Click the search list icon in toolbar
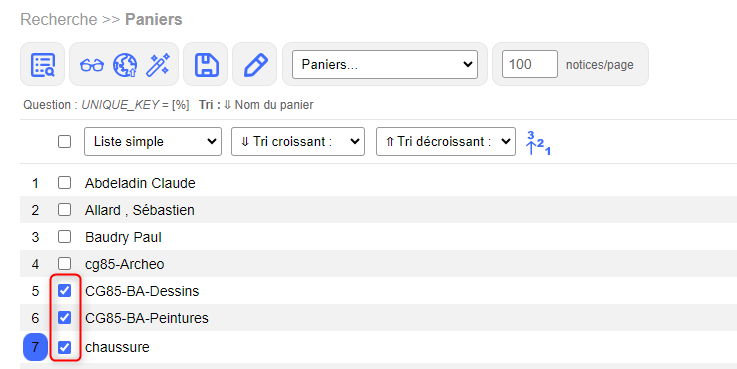 point(43,64)
